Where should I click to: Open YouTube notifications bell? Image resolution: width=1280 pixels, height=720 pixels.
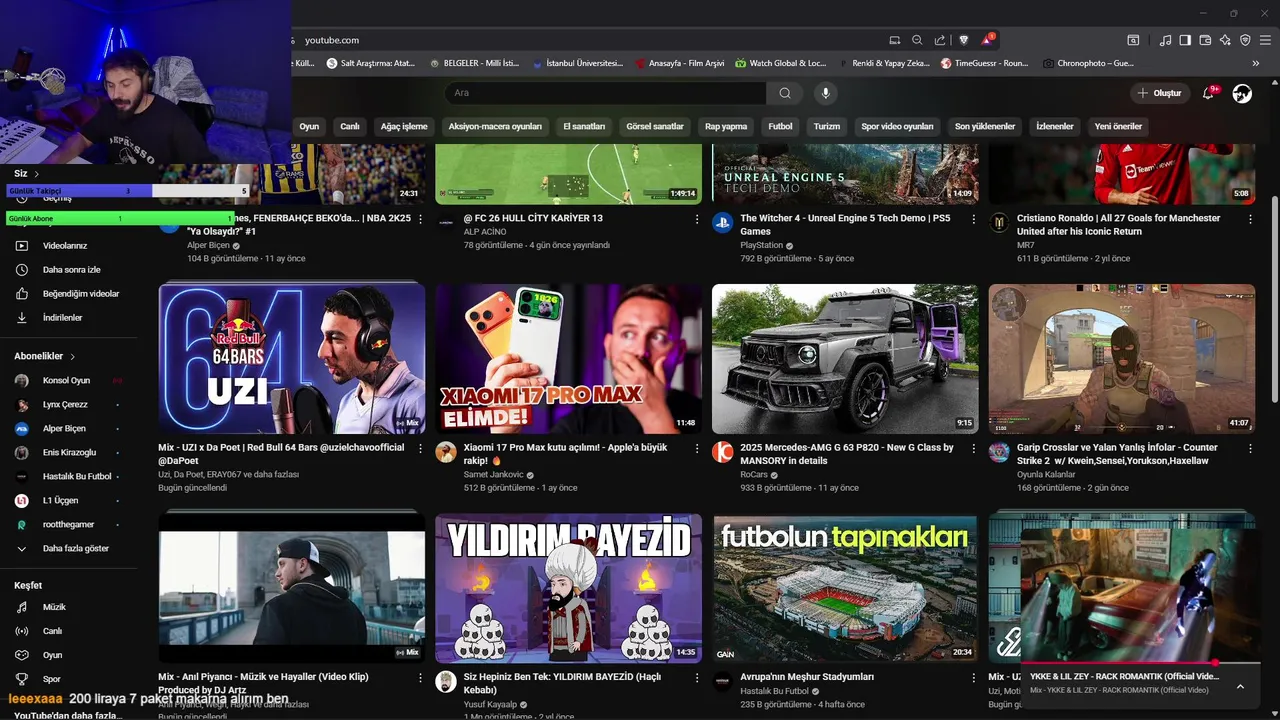(x=1208, y=93)
